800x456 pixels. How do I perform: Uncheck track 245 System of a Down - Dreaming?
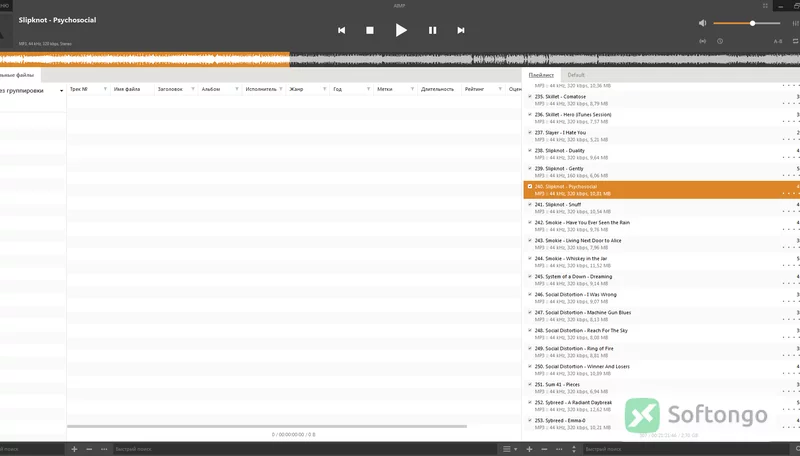tap(530, 276)
